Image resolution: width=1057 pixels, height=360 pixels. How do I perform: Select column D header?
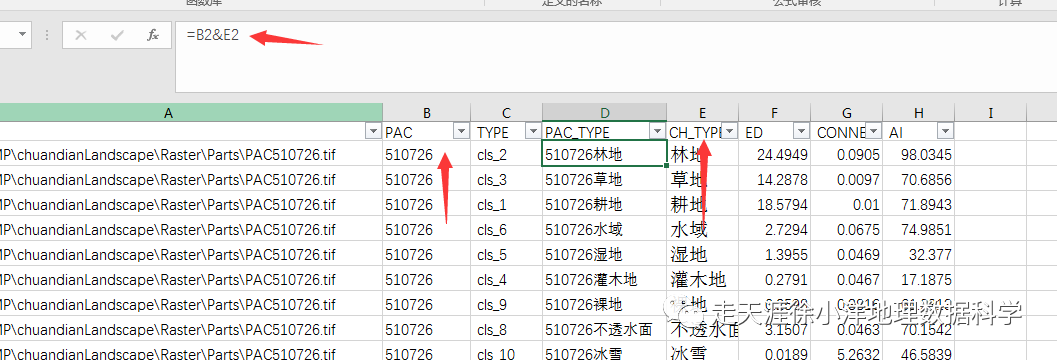(x=605, y=113)
